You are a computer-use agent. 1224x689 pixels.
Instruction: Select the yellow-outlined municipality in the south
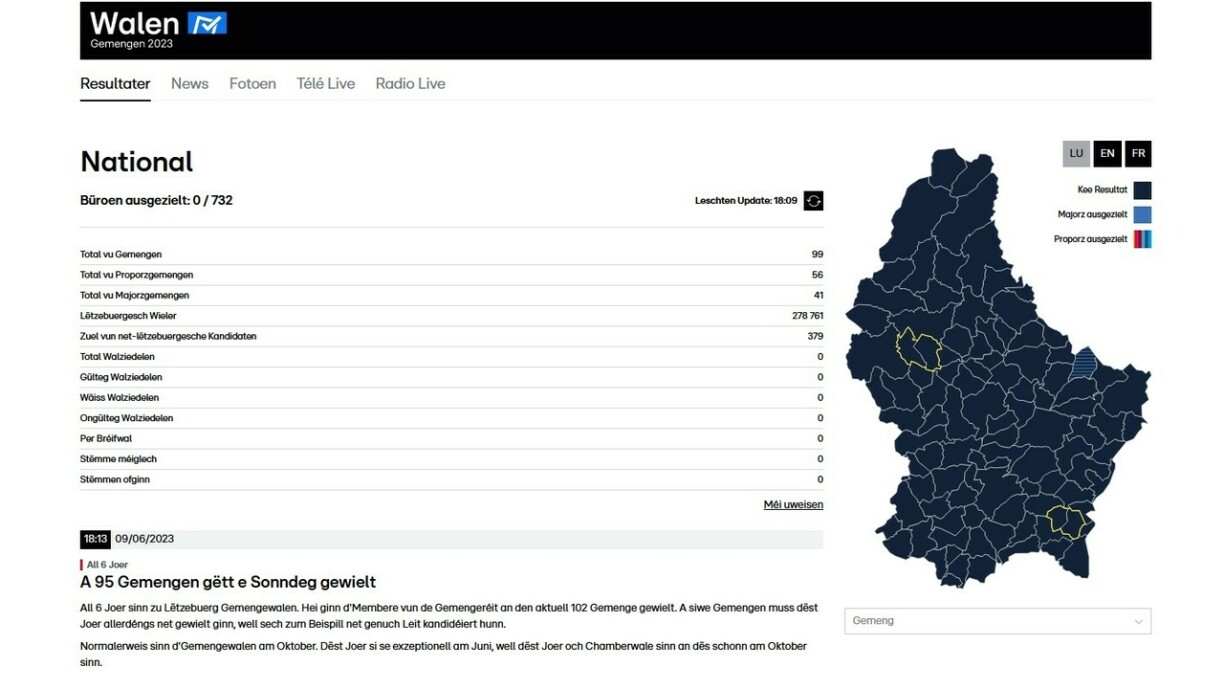point(1065,522)
